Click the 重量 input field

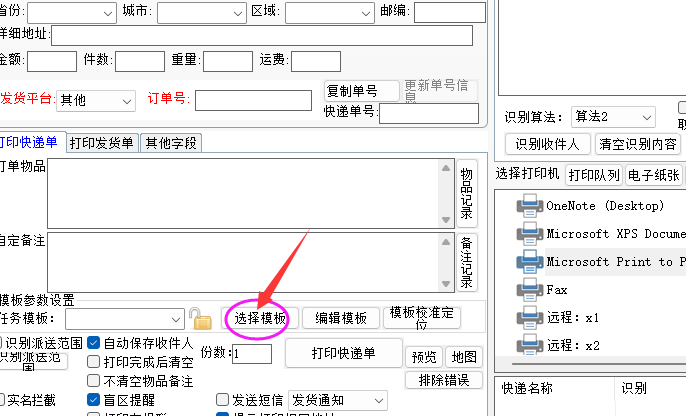point(228,61)
